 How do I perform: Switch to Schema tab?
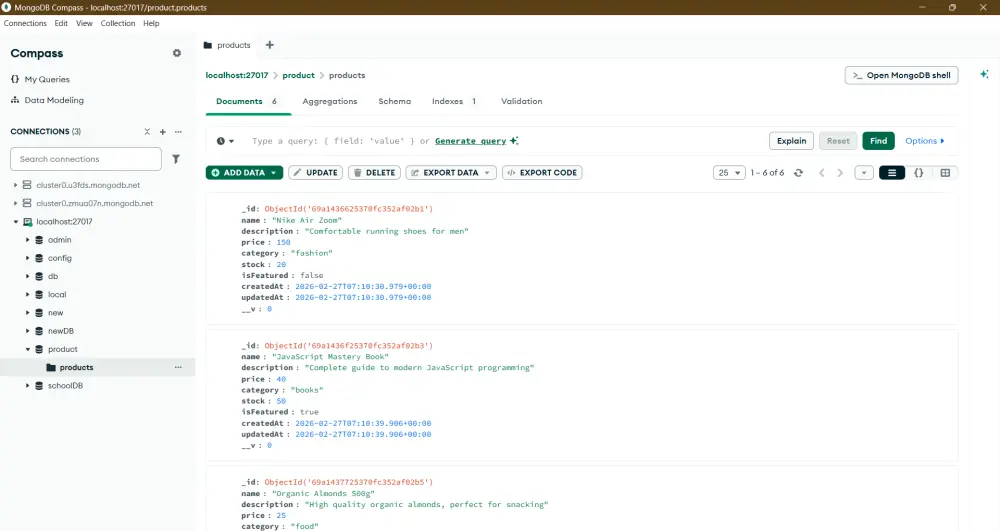(395, 101)
